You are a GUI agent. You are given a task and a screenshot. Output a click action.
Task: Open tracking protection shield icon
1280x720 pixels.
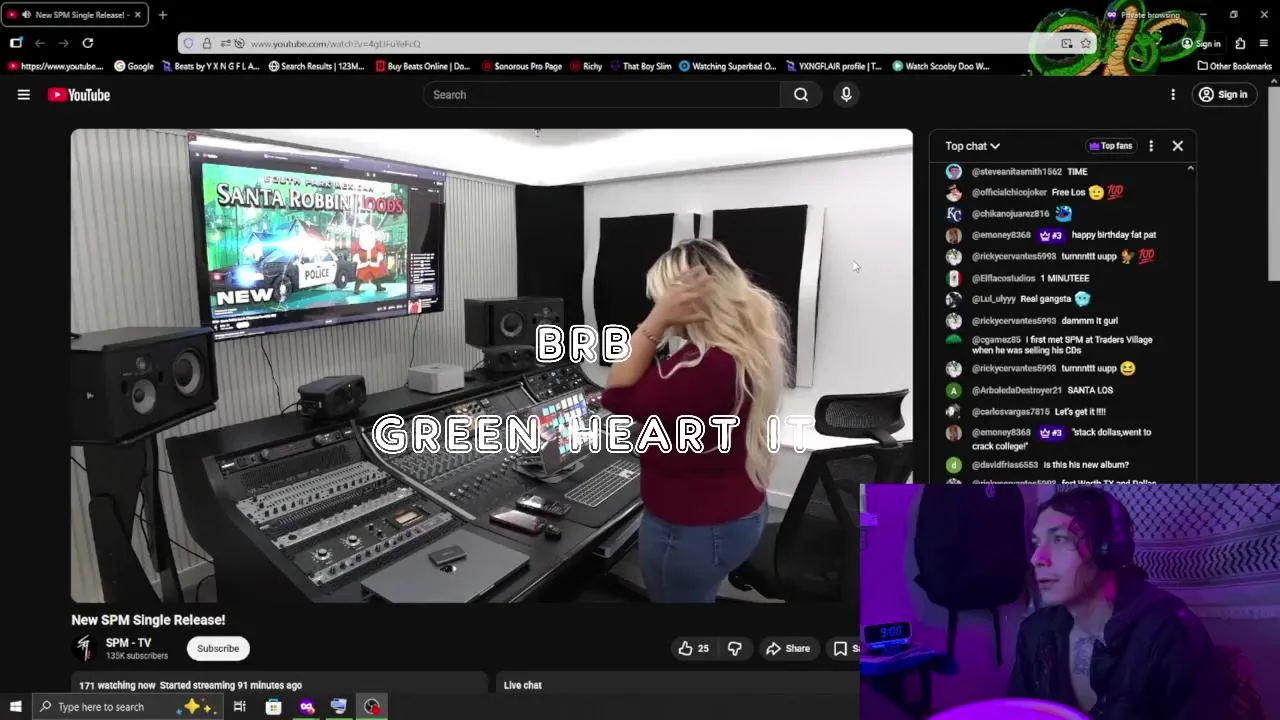187,43
